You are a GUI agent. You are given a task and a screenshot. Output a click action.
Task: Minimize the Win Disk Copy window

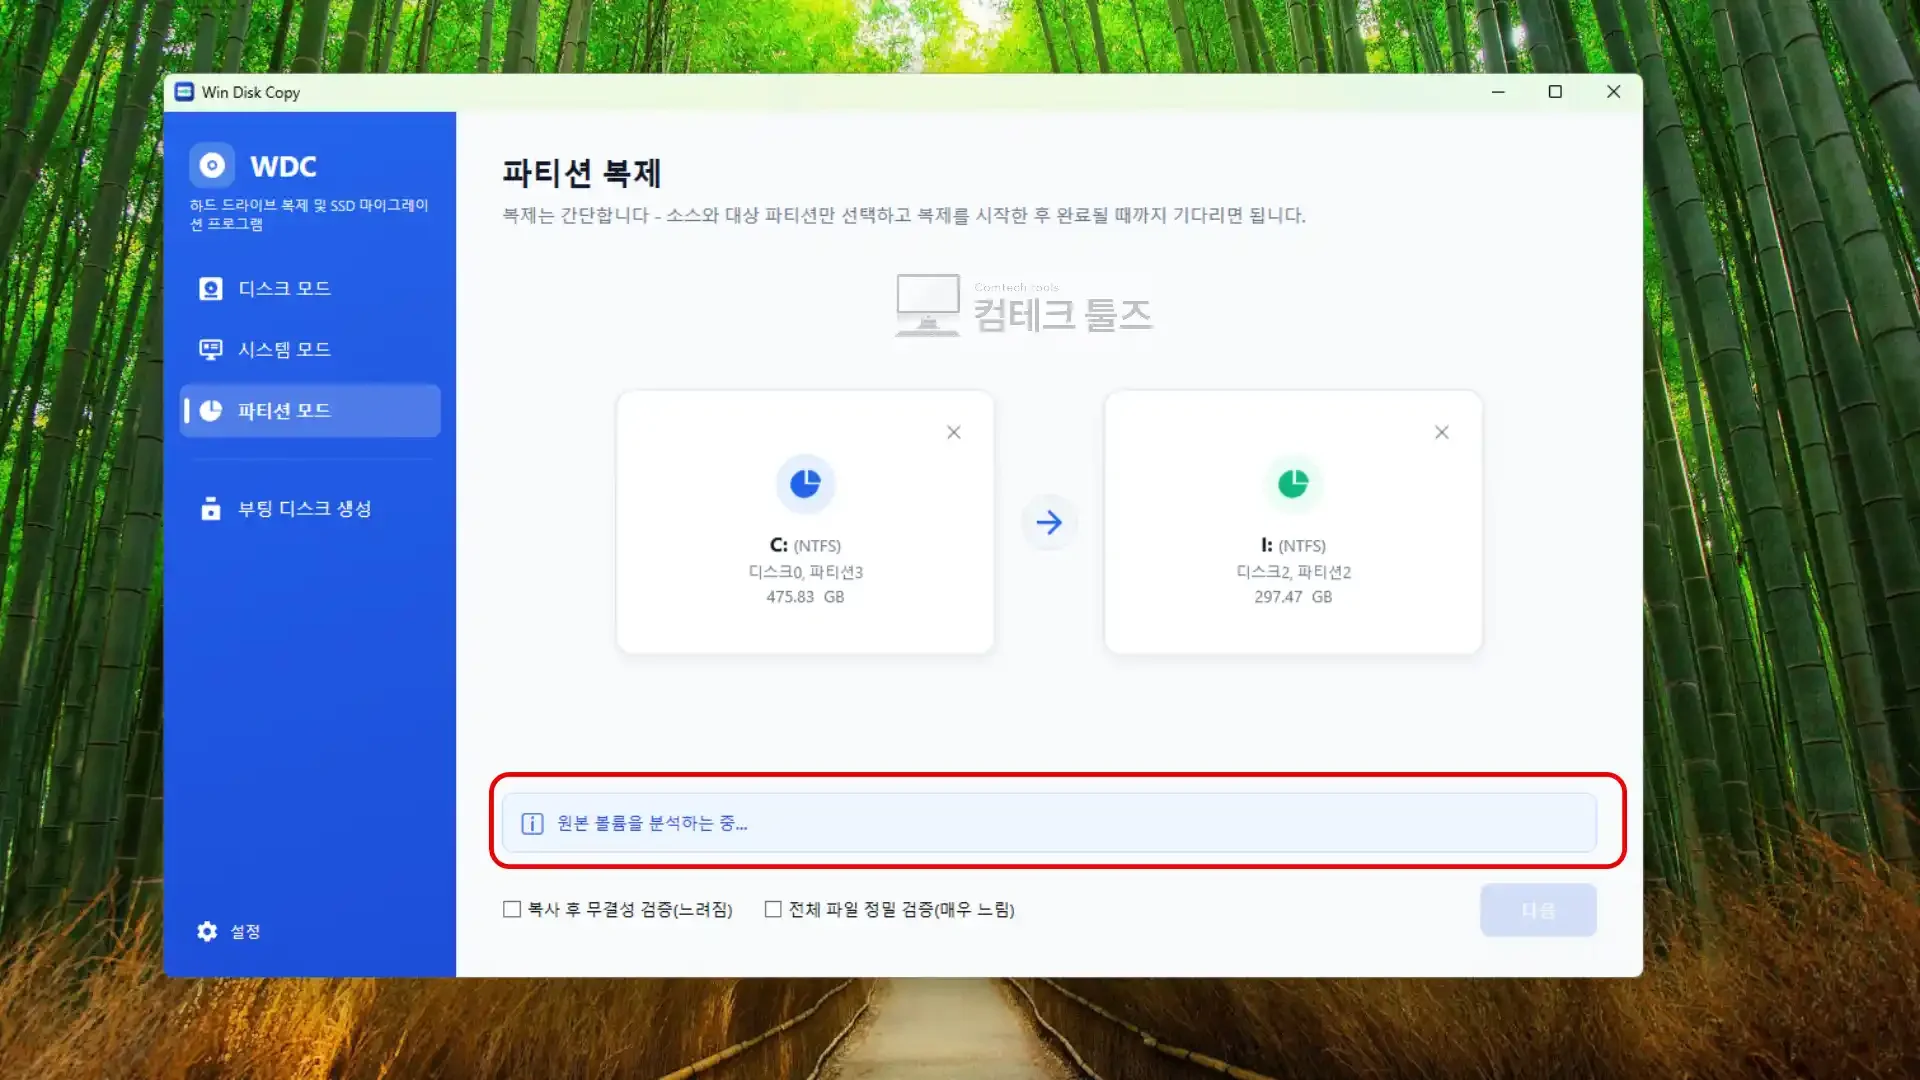pyautogui.click(x=1498, y=92)
